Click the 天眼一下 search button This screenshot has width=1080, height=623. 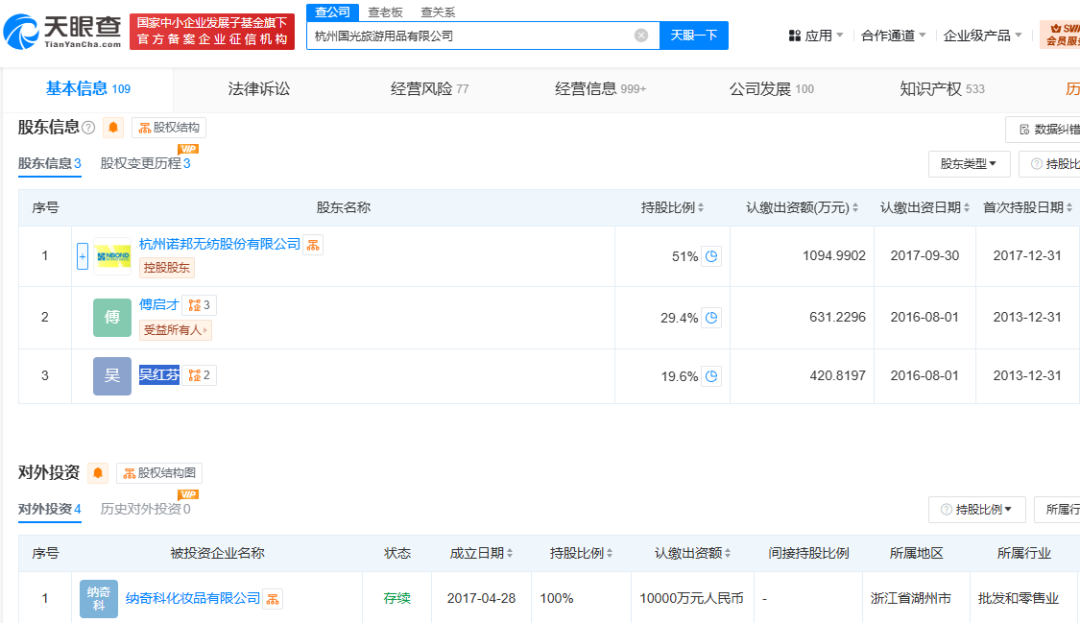coord(693,35)
